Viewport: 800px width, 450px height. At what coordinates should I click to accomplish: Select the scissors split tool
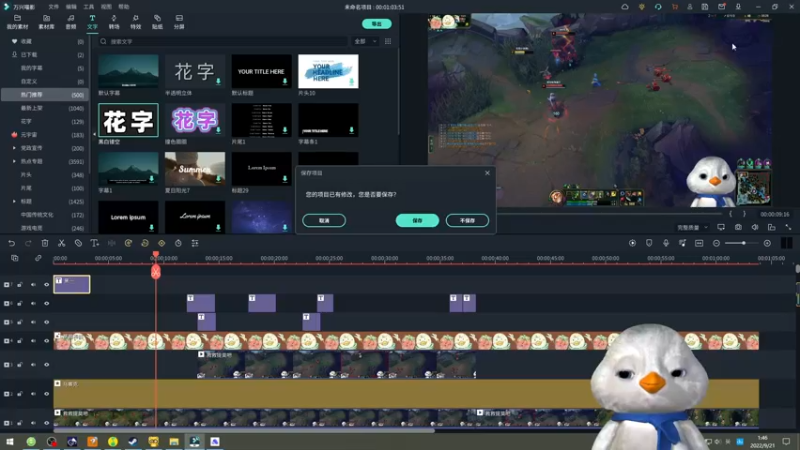(x=61, y=243)
